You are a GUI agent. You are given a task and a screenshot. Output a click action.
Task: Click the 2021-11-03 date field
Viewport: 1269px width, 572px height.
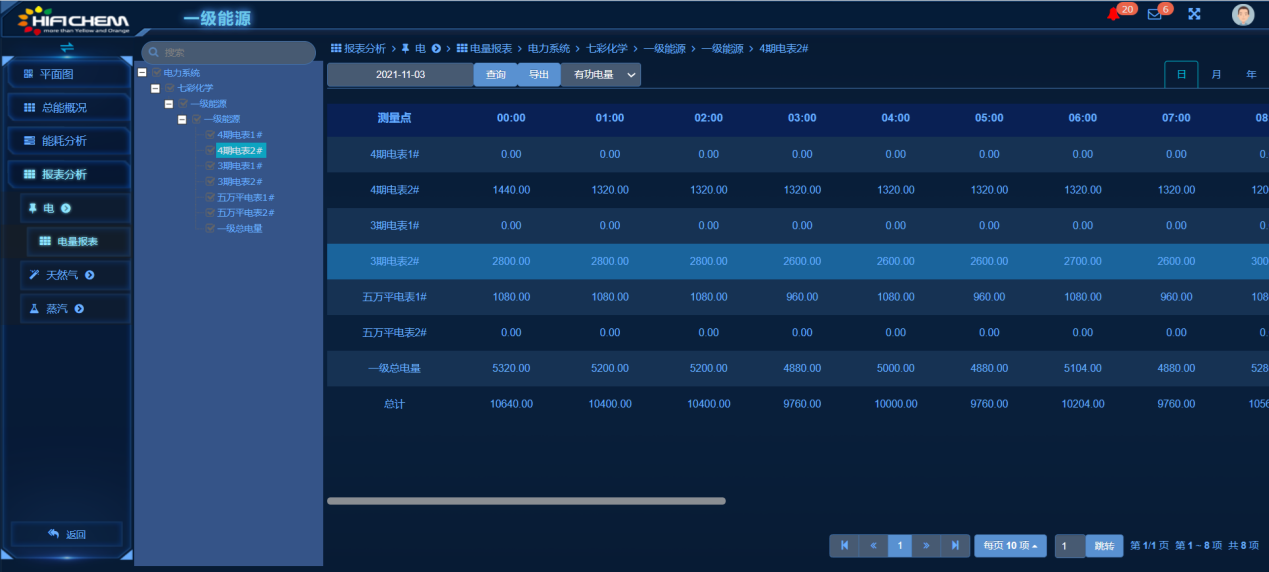(400, 75)
